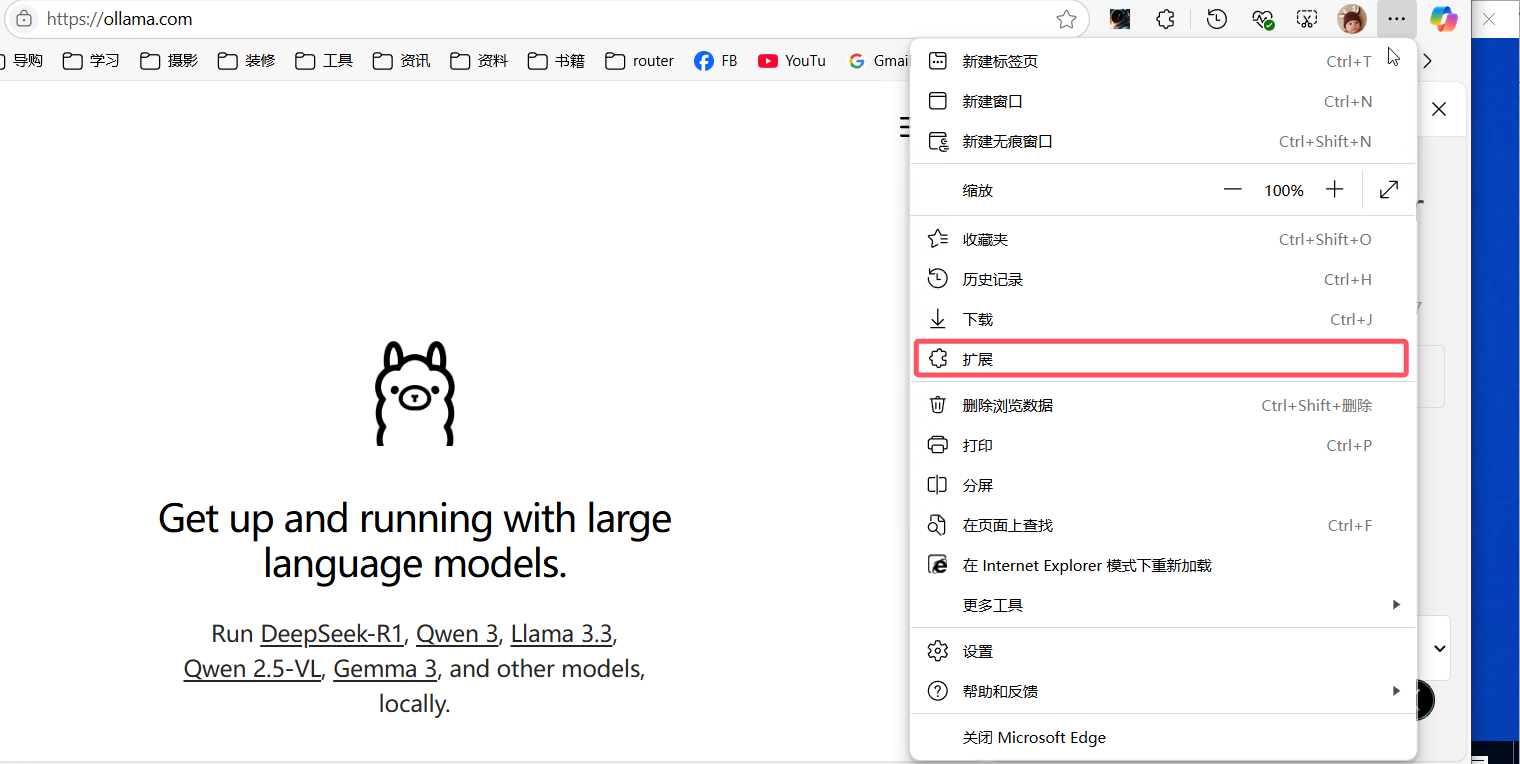The height and width of the screenshot is (764, 1520).
Task: Click the full screen zoom arrow icon
Action: 1389,190
